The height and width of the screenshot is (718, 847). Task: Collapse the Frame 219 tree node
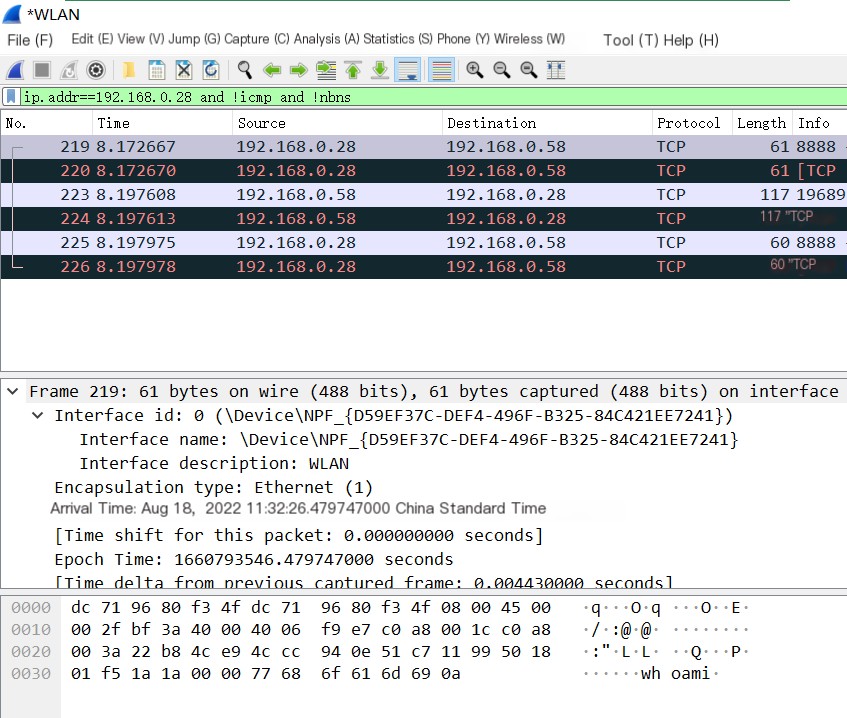12,392
